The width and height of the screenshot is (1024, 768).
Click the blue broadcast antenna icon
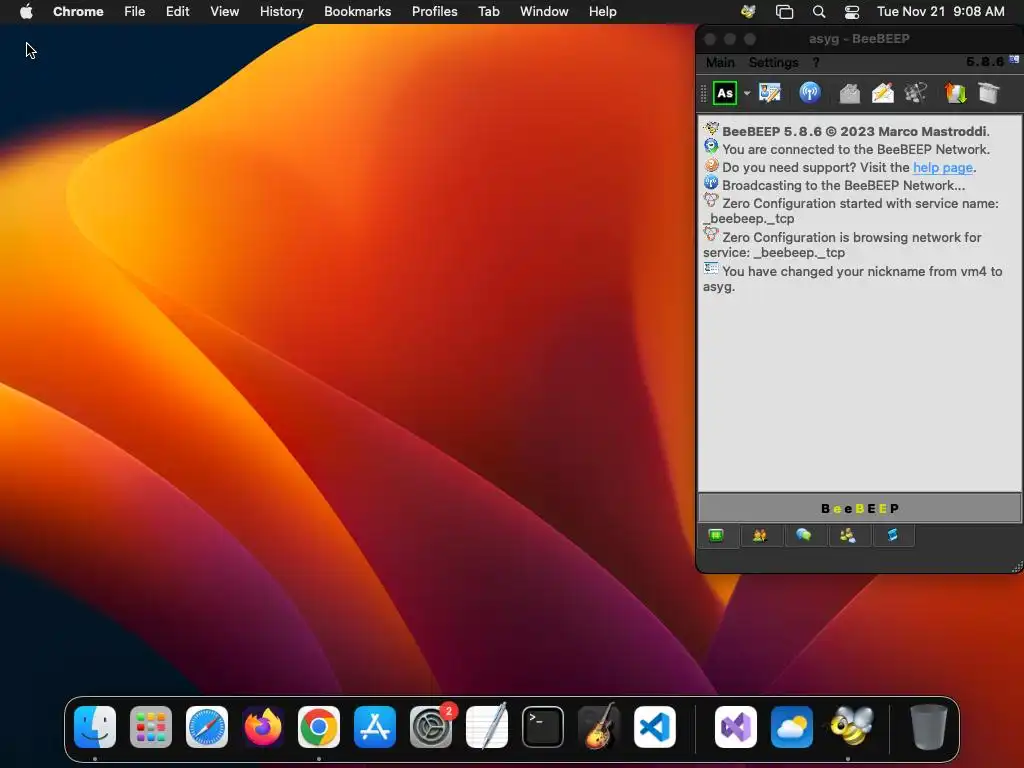click(x=810, y=93)
